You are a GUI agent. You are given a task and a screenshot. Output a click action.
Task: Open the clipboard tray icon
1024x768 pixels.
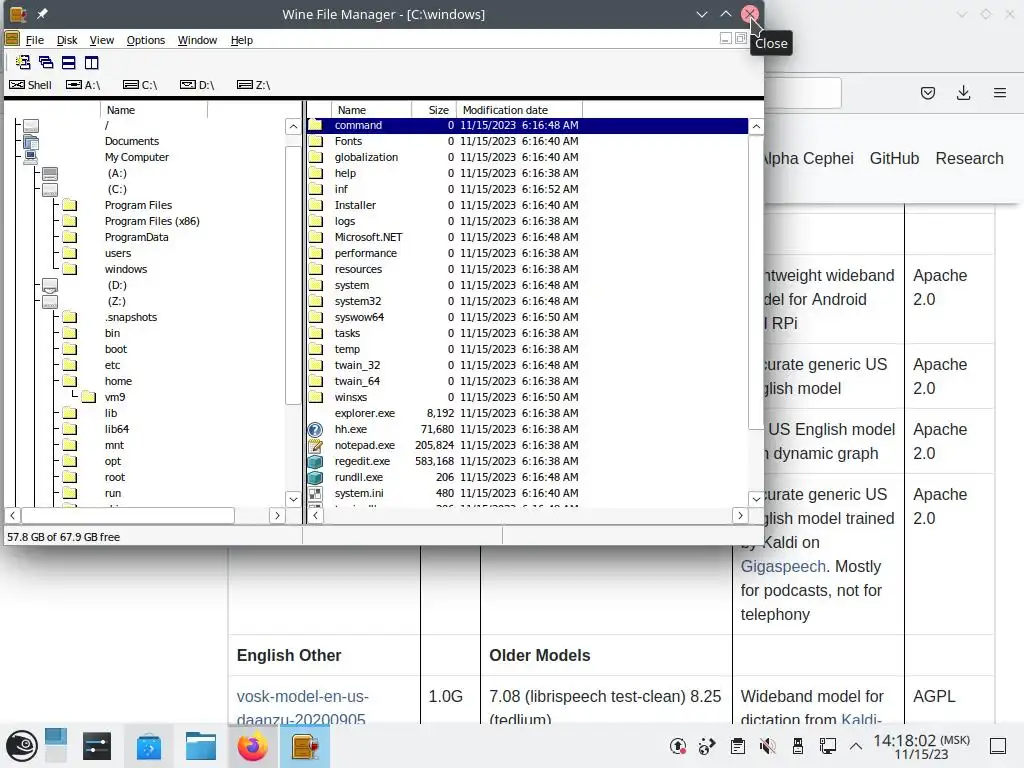pos(738,746)
